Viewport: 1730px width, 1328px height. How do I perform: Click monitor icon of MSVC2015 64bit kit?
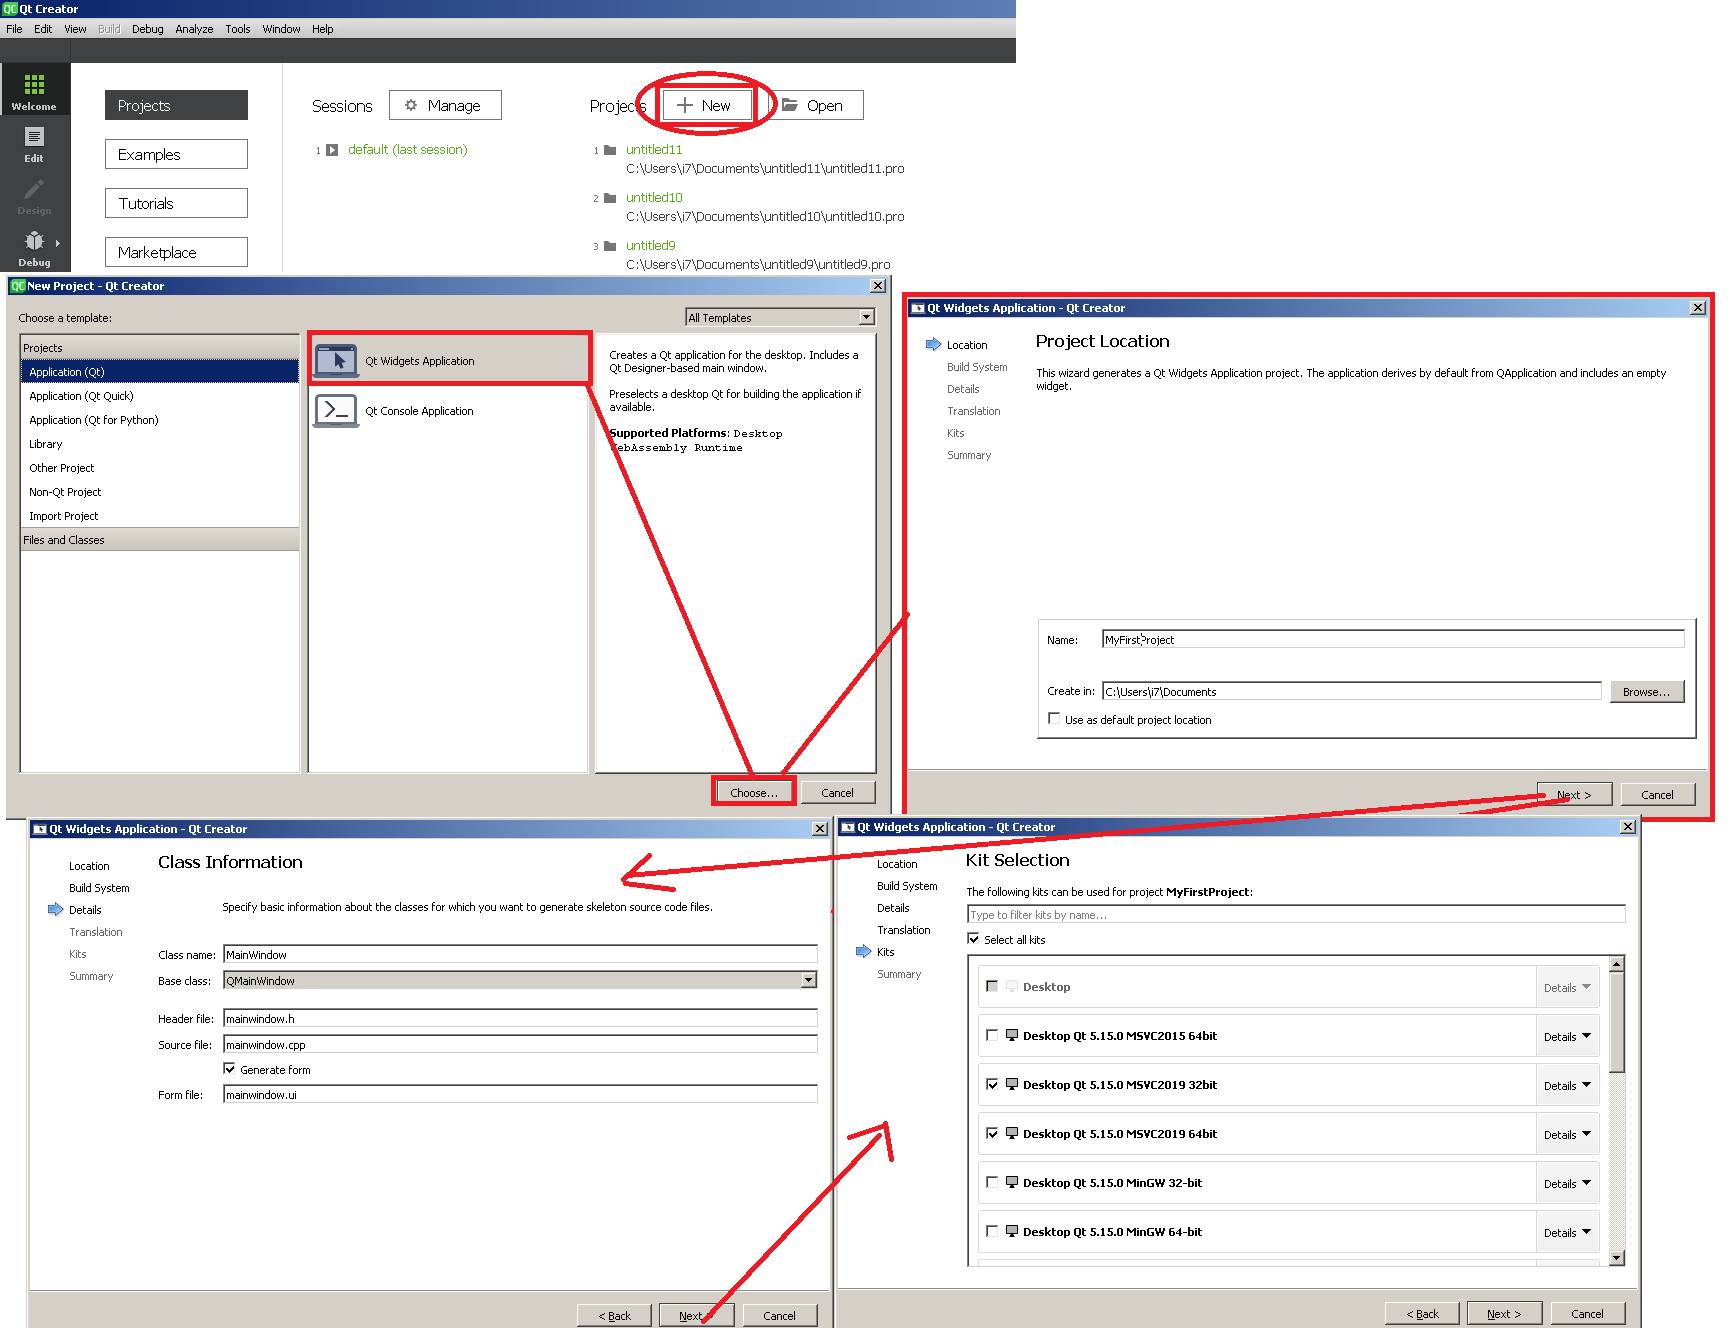pyautogui.click(x=1012, y=1035)
